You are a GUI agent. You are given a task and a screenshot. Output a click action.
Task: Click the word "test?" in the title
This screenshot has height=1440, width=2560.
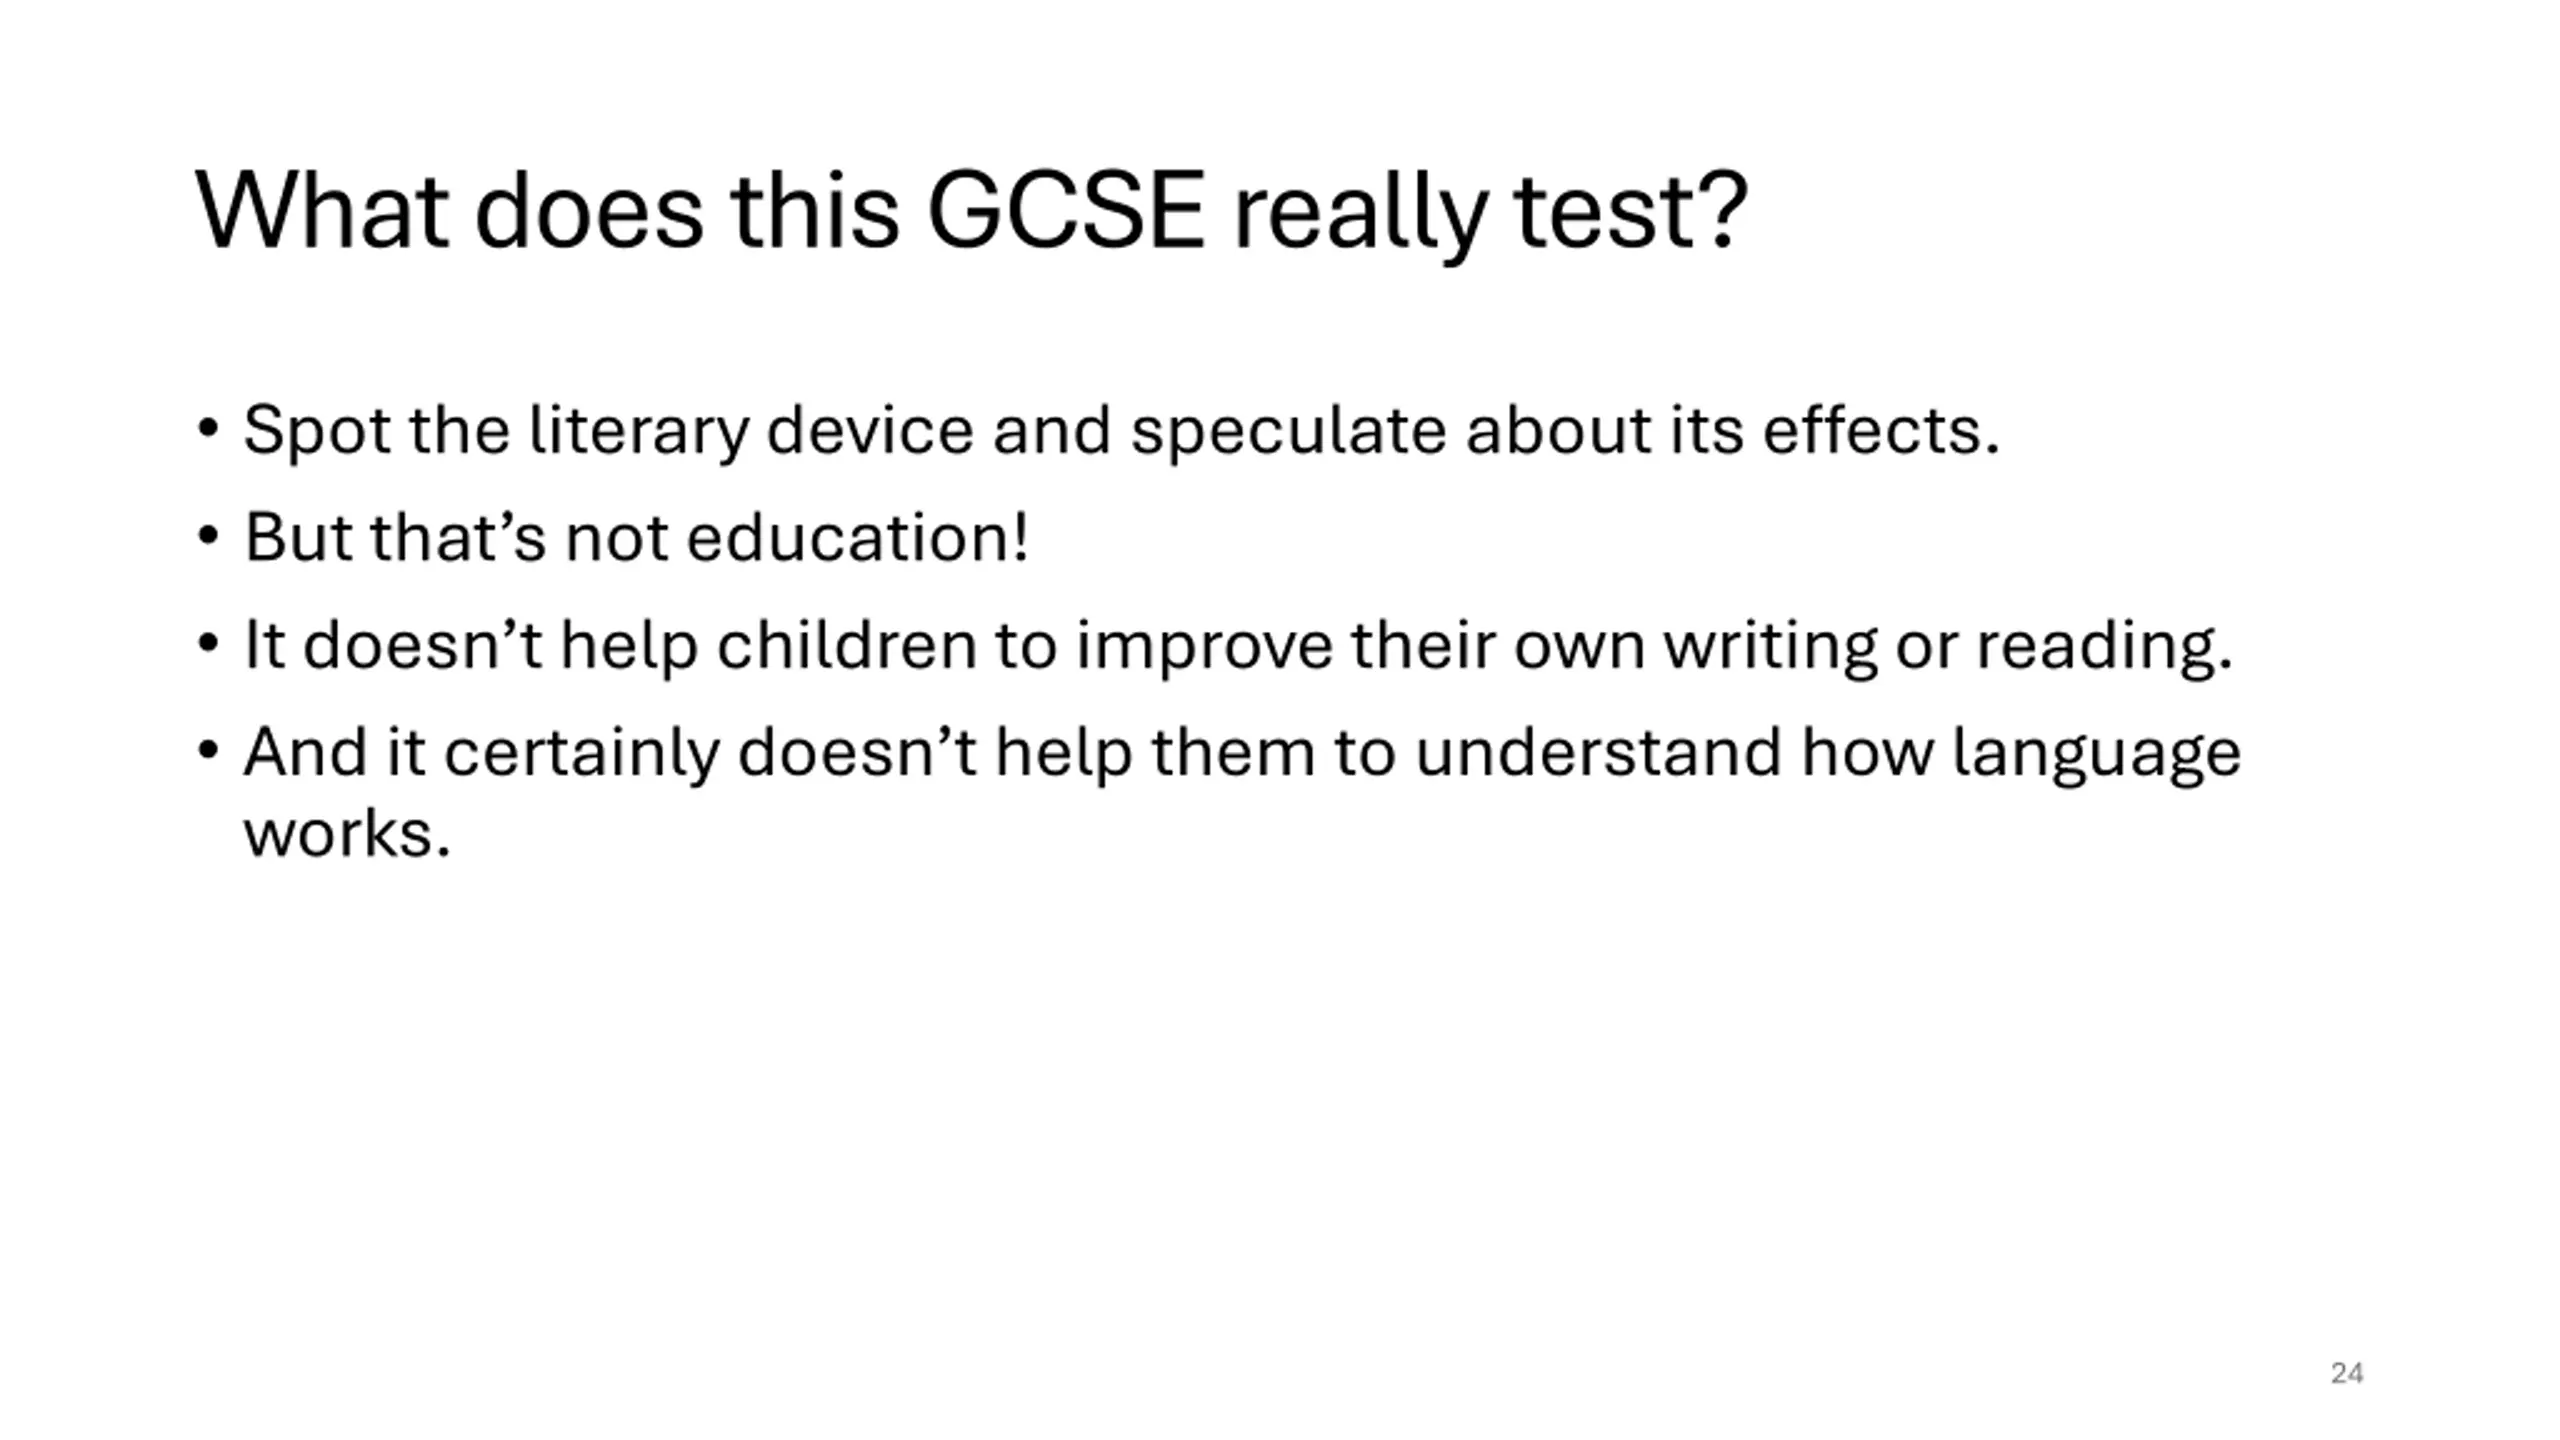(x=1632, y=213)
